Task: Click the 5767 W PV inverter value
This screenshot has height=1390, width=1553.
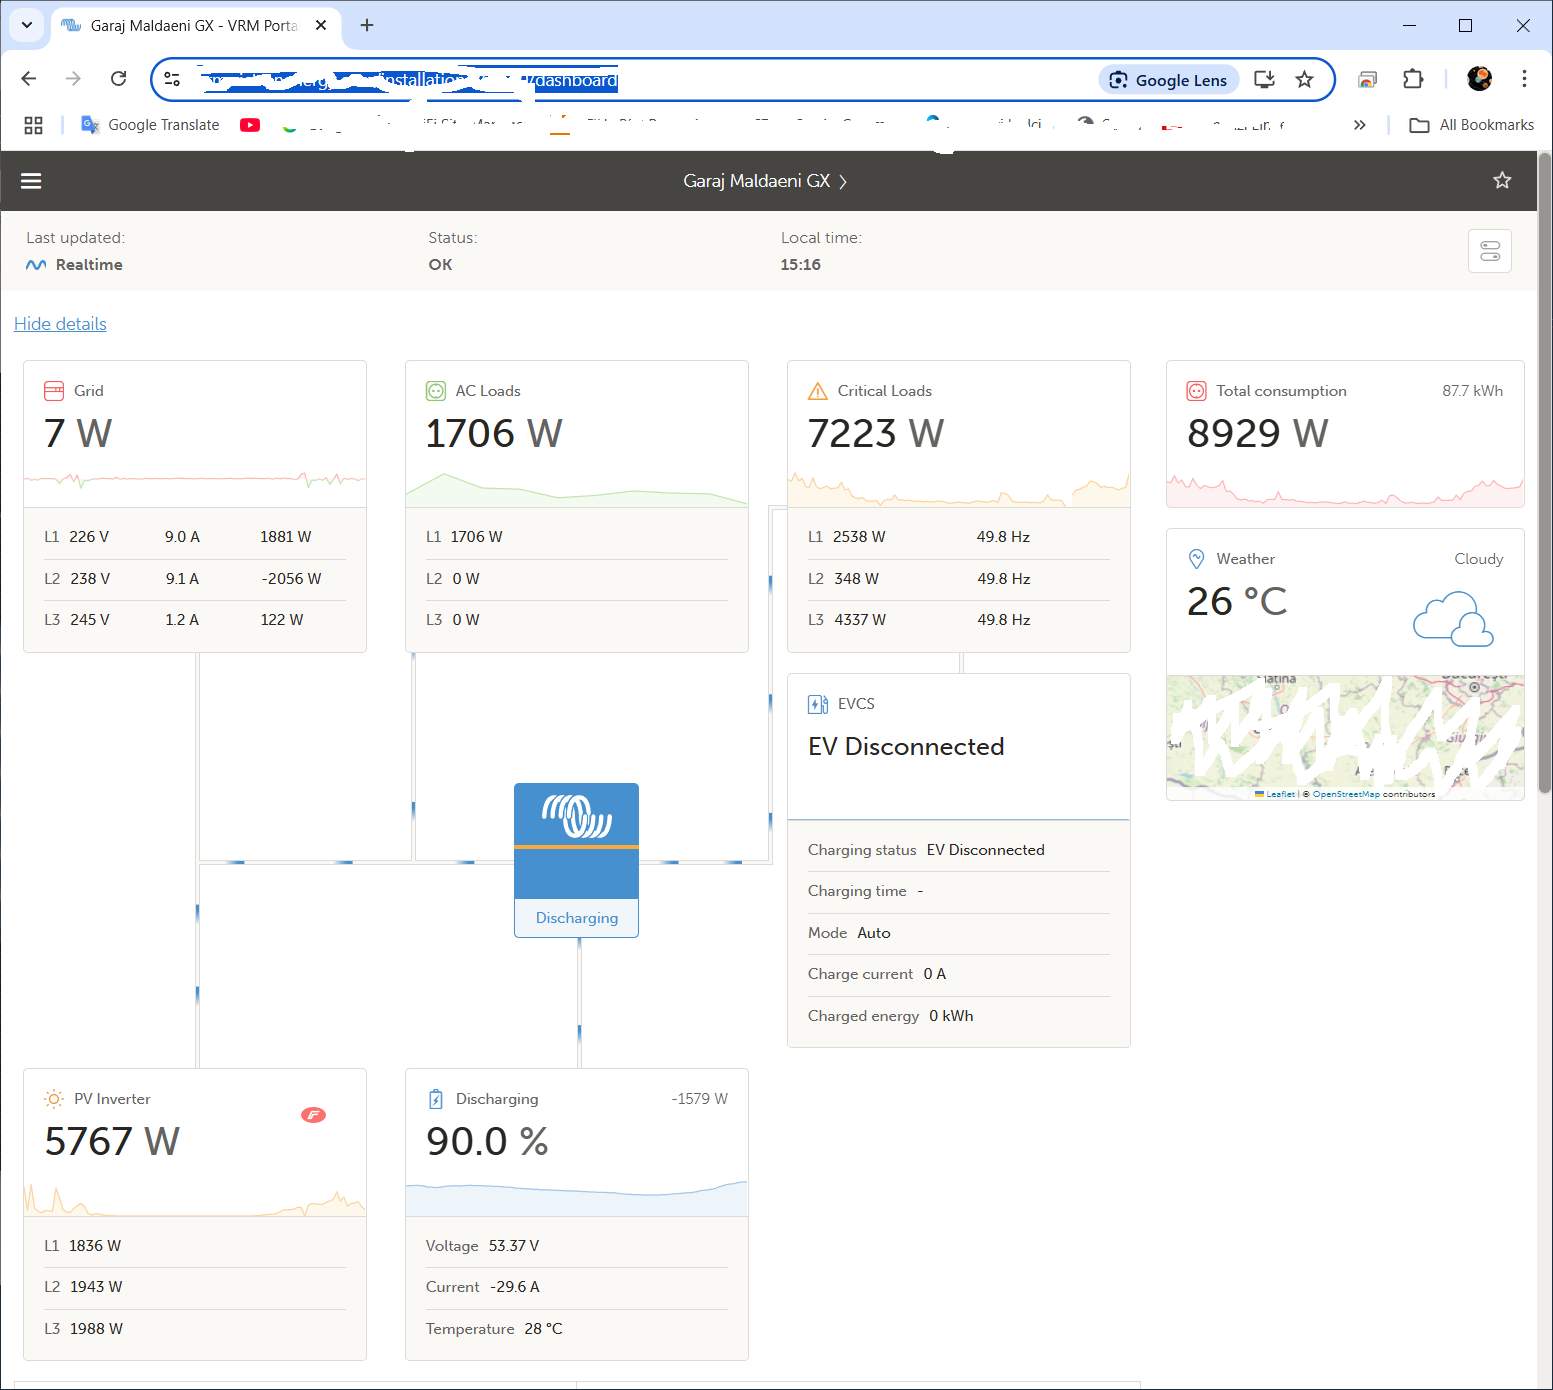Action: (112, 1142)
